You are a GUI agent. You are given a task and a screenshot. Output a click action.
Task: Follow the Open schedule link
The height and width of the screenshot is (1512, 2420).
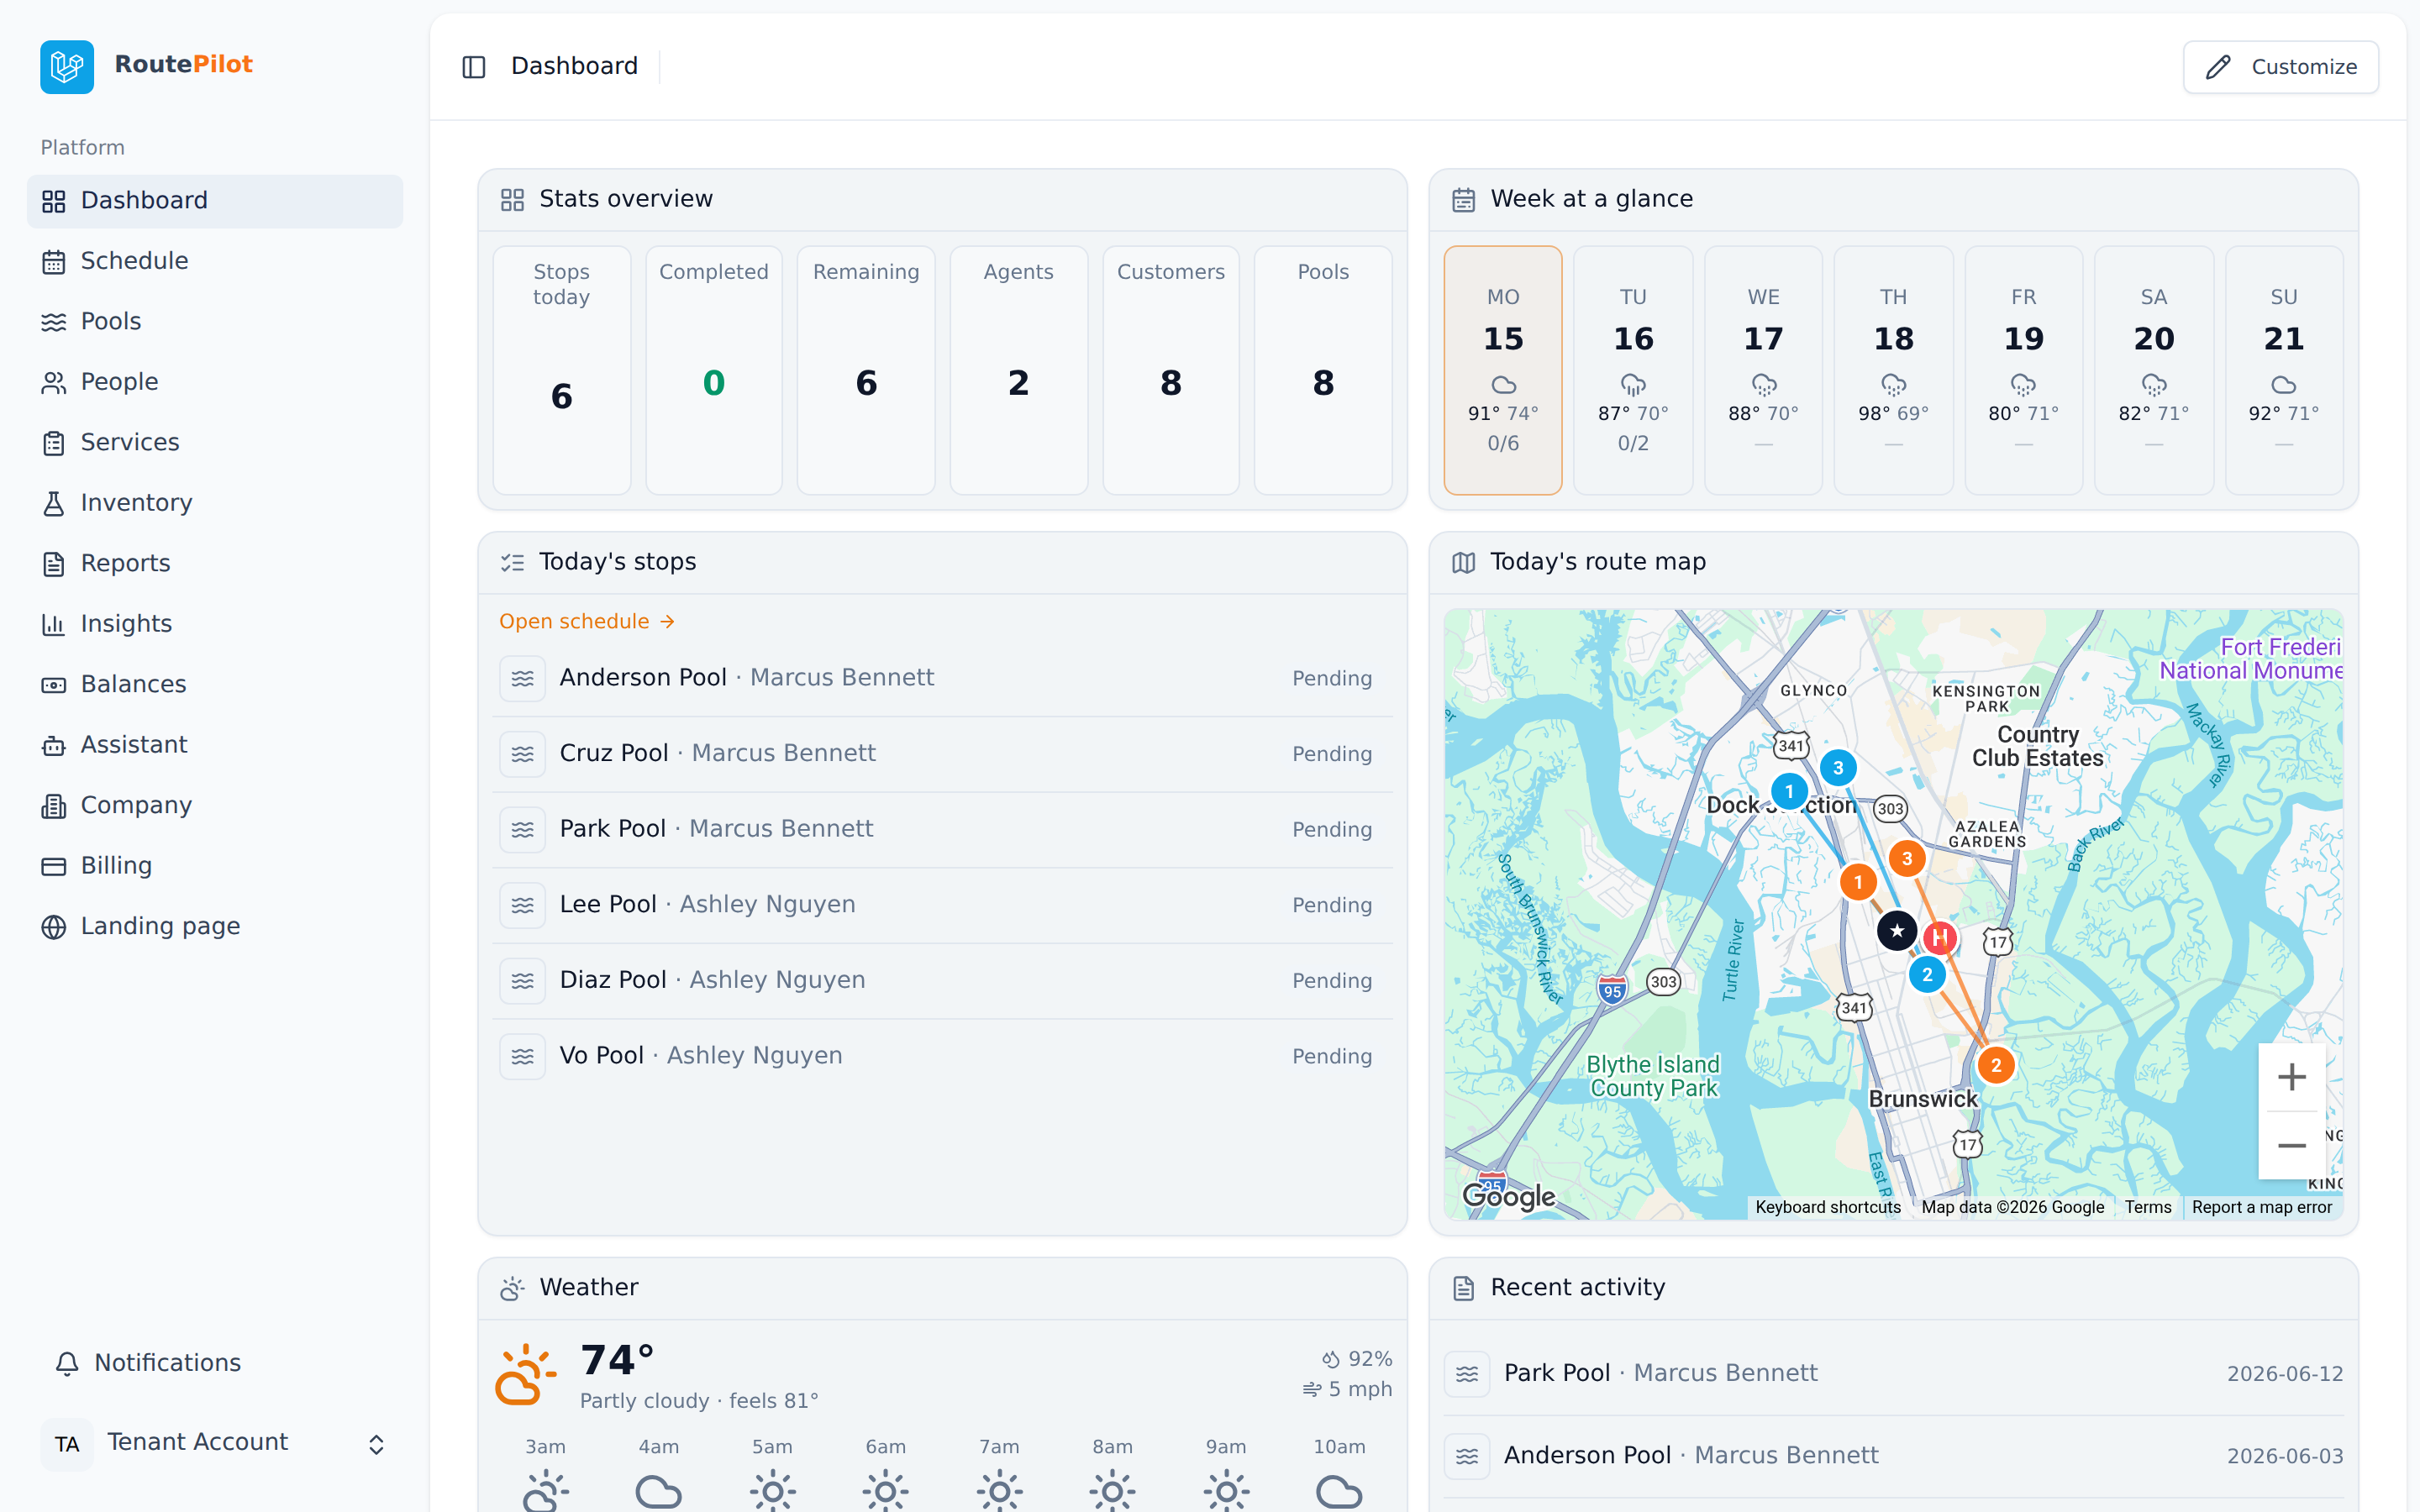pyautogui.click(x=587, y=621)
